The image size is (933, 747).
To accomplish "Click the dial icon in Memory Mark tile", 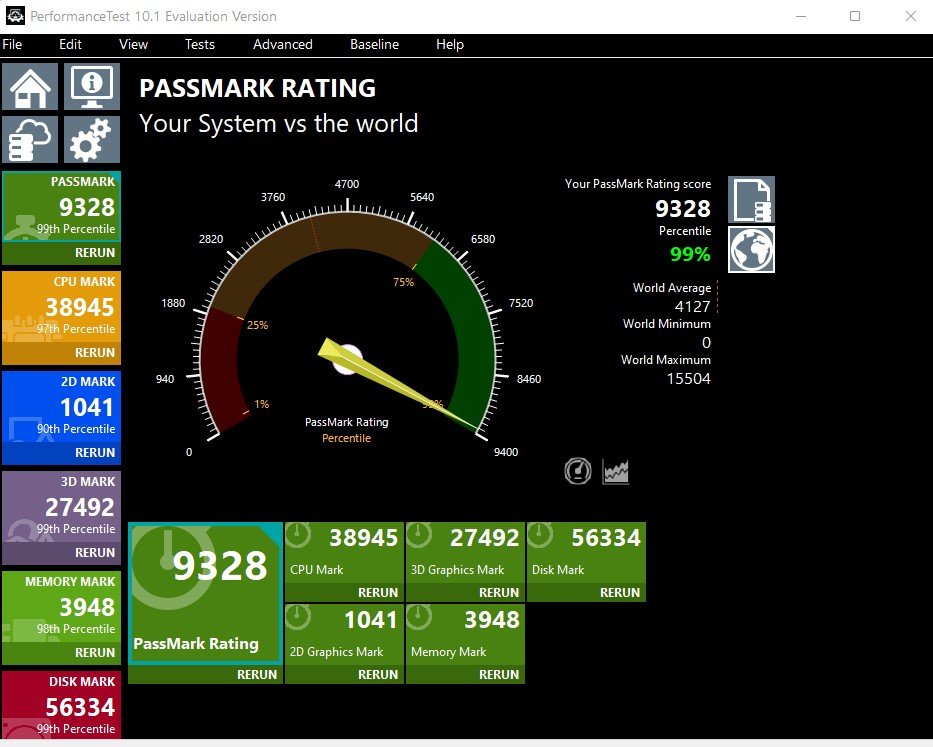I will point(419,617).
